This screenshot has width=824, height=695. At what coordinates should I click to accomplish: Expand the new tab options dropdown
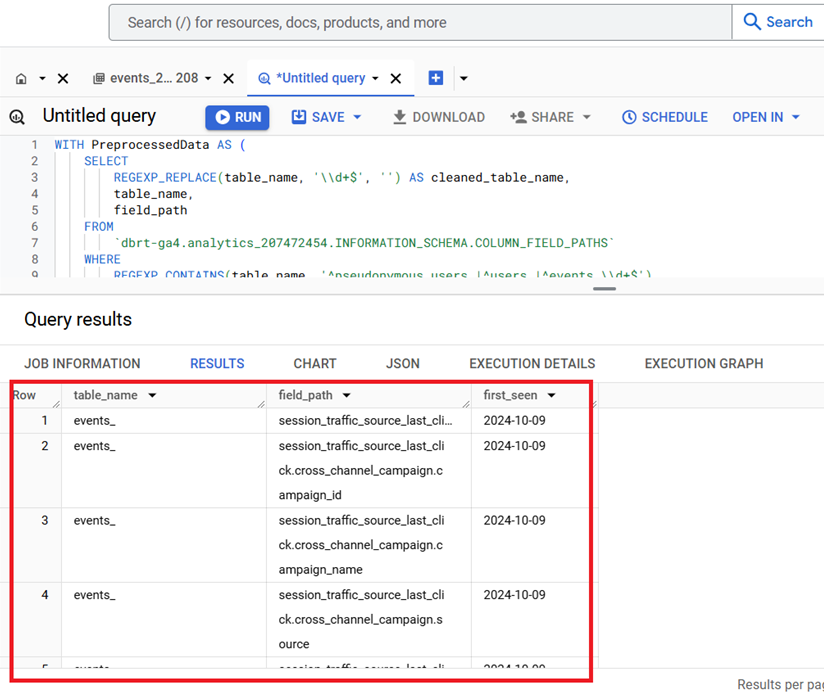(x=464, y=79)
